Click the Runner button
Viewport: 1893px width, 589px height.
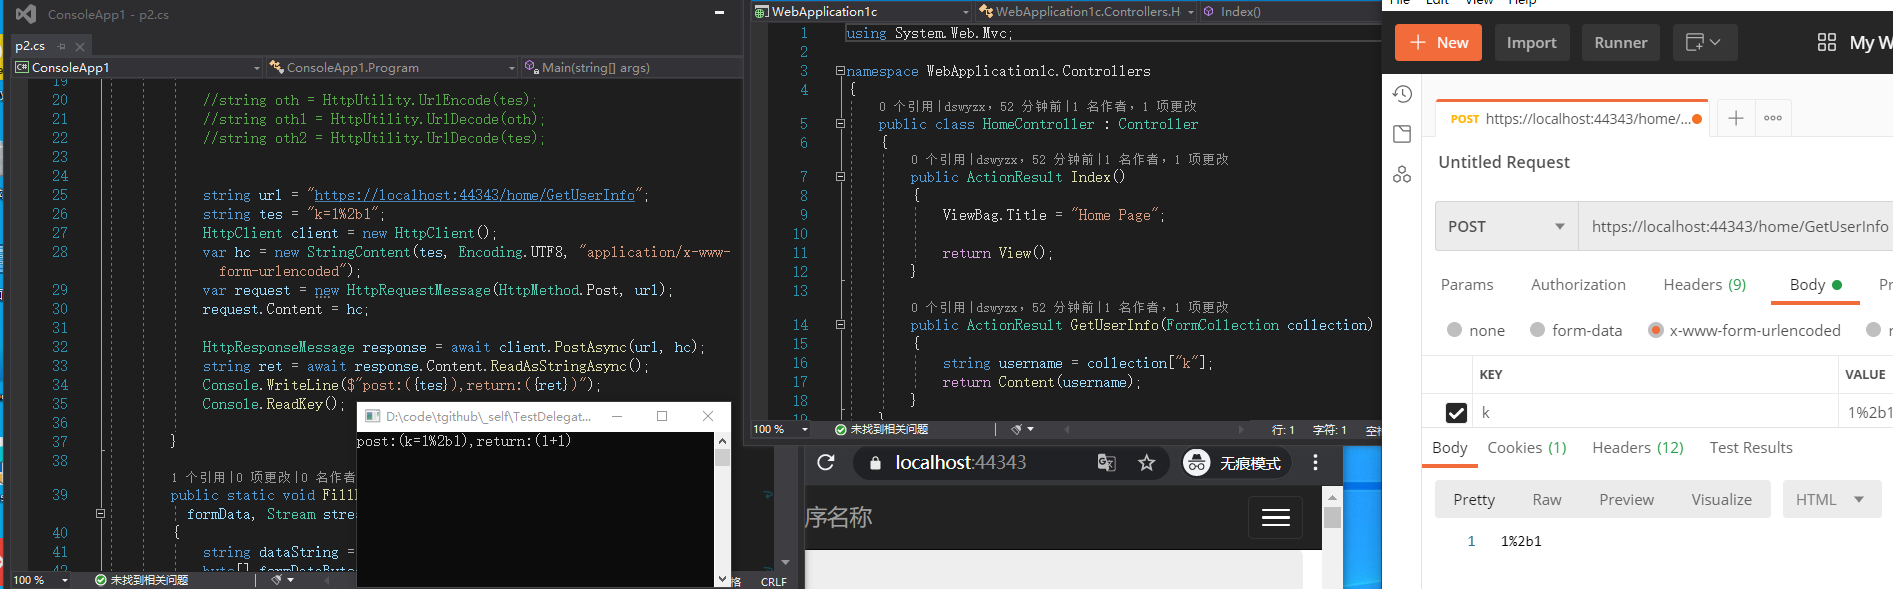point(1620,42)
